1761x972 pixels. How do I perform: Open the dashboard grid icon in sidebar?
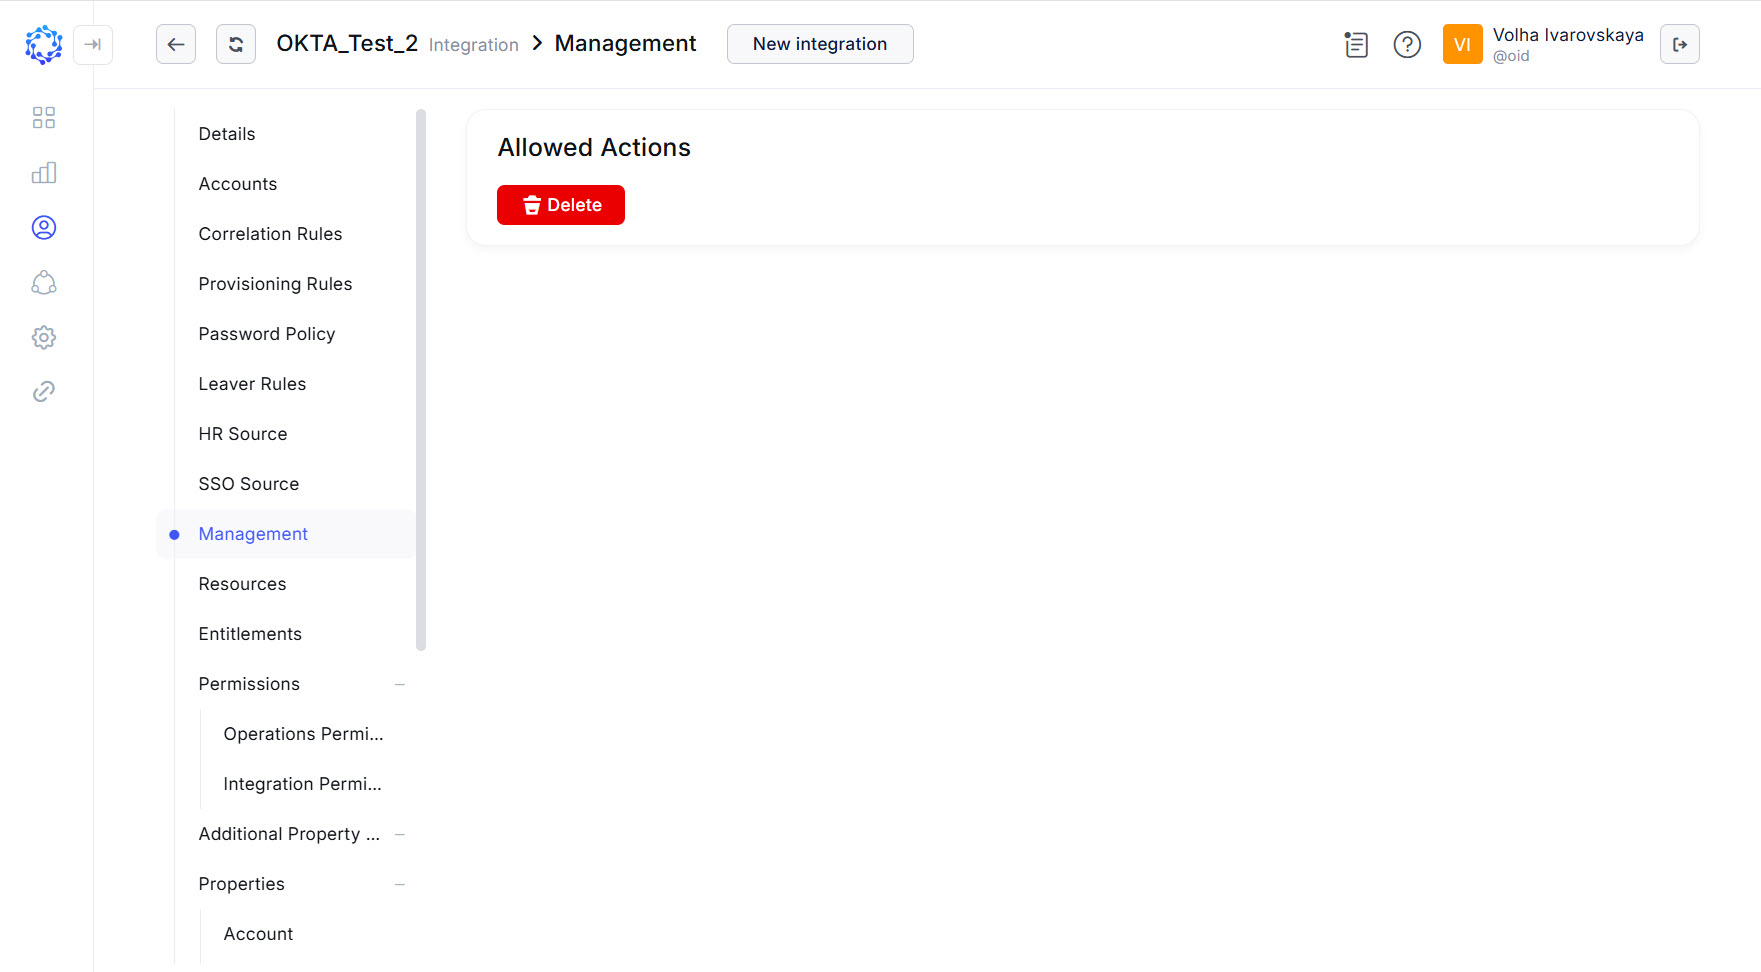[43, 117]
